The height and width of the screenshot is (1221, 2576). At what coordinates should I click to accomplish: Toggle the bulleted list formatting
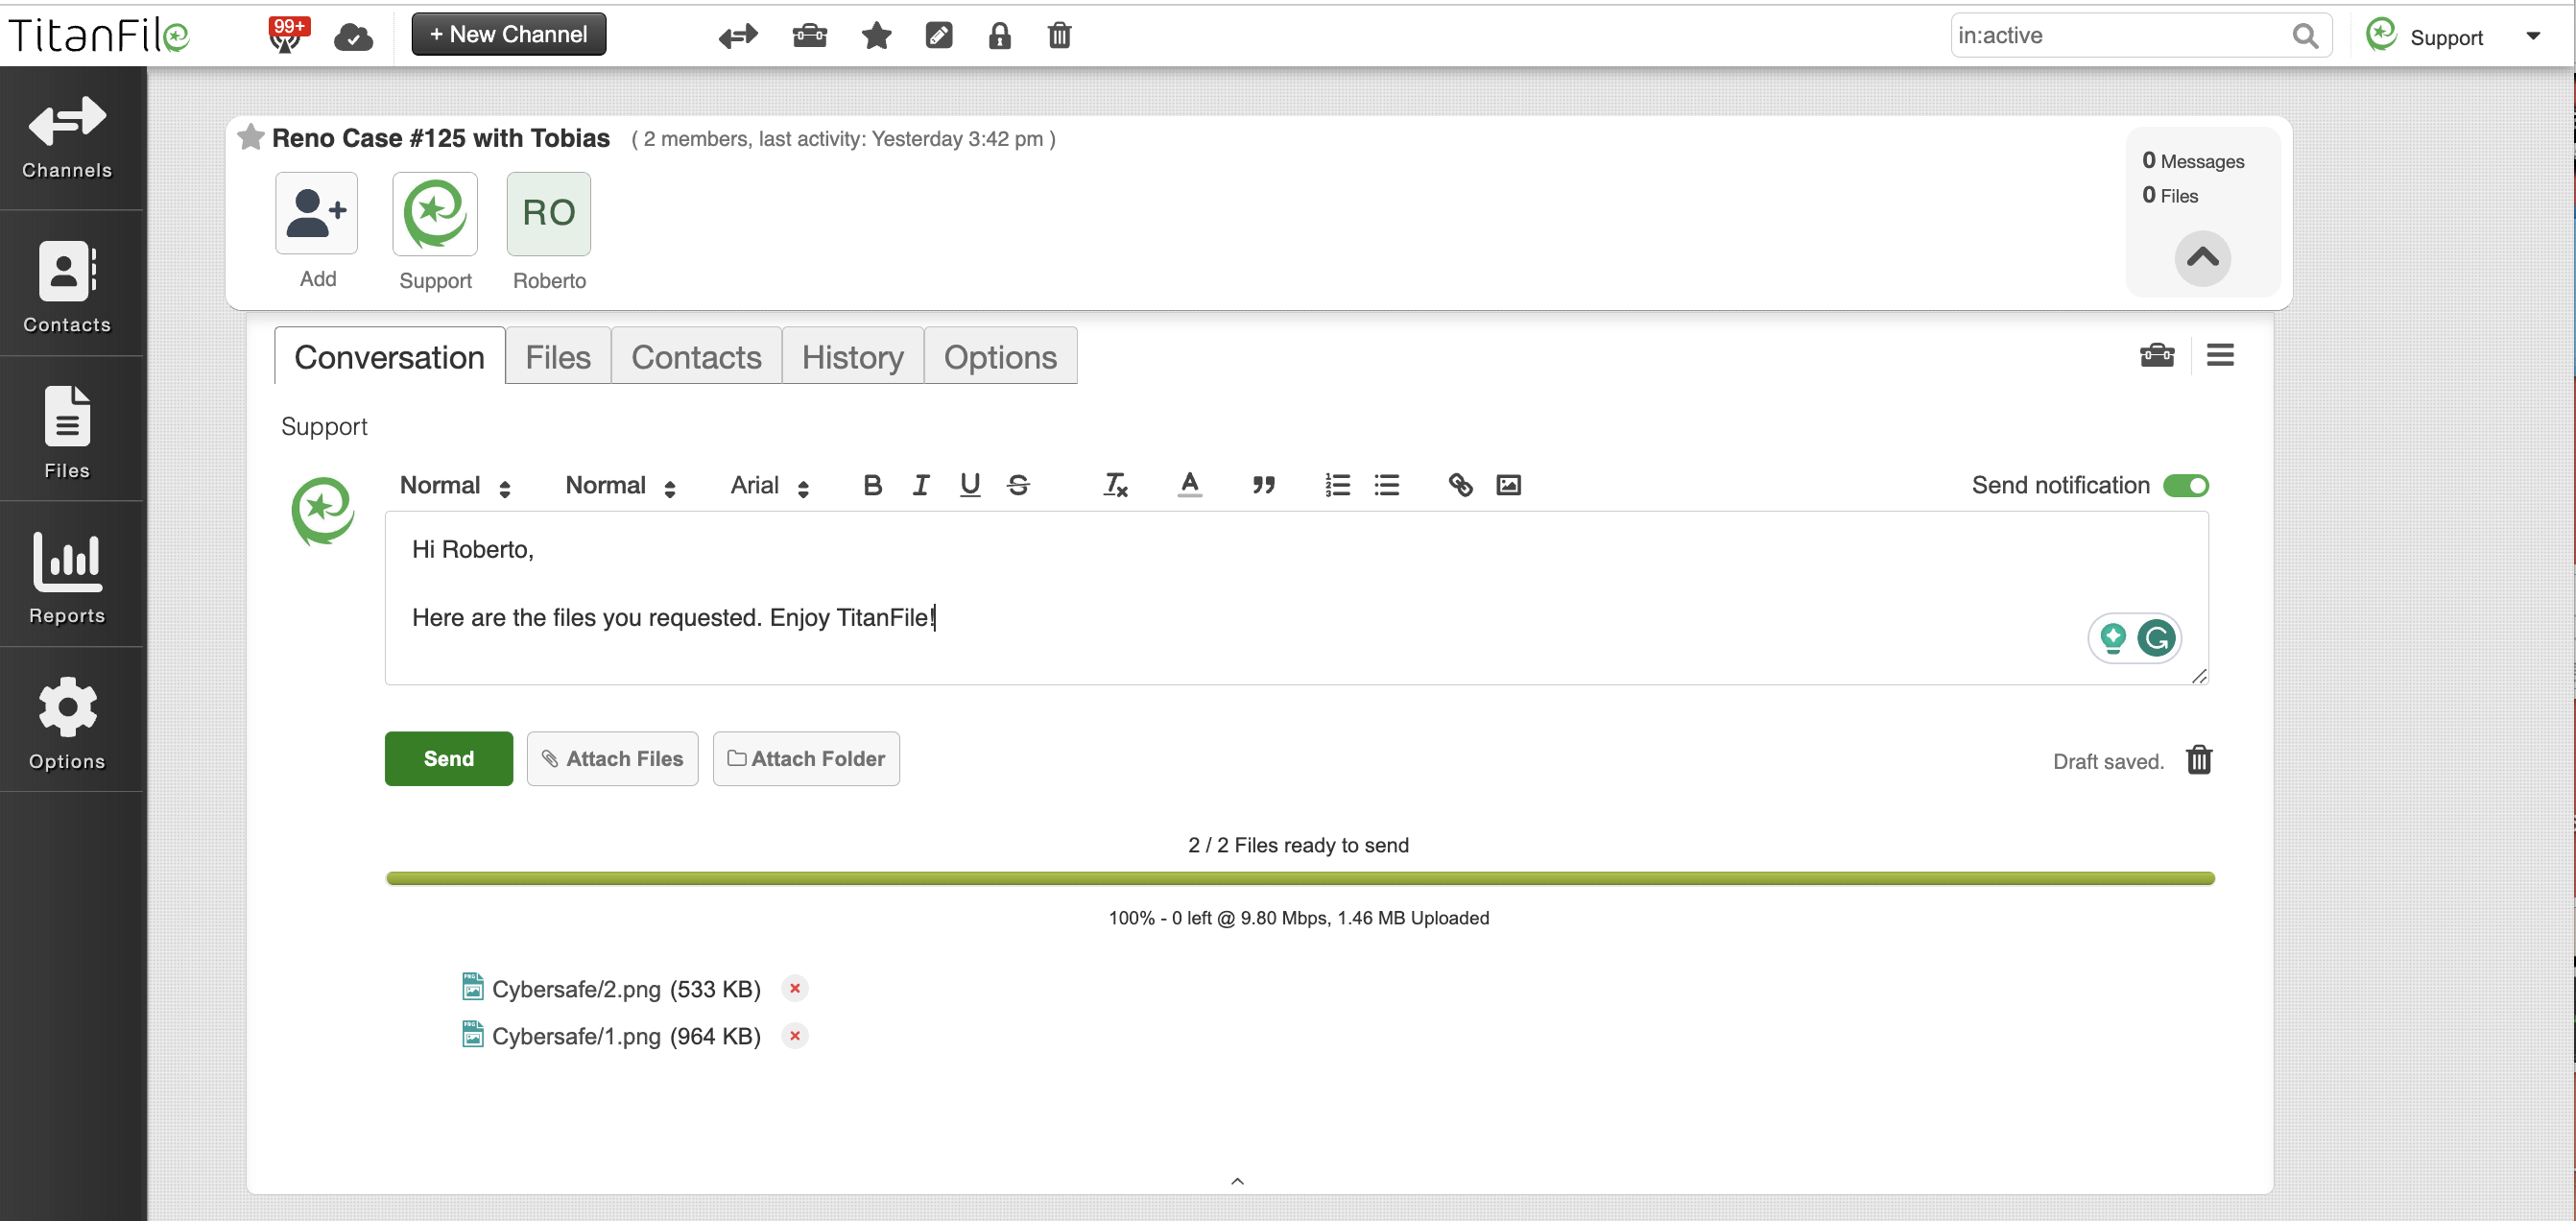pos(1387,485)
